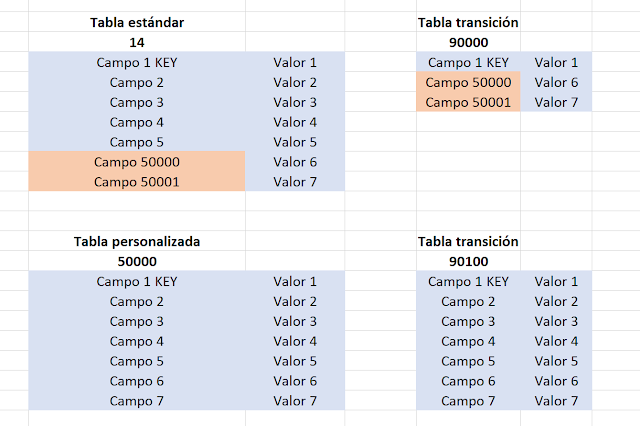Select the cell containing 90000
This screenshot has height=426, width=640.
(468, 42)
